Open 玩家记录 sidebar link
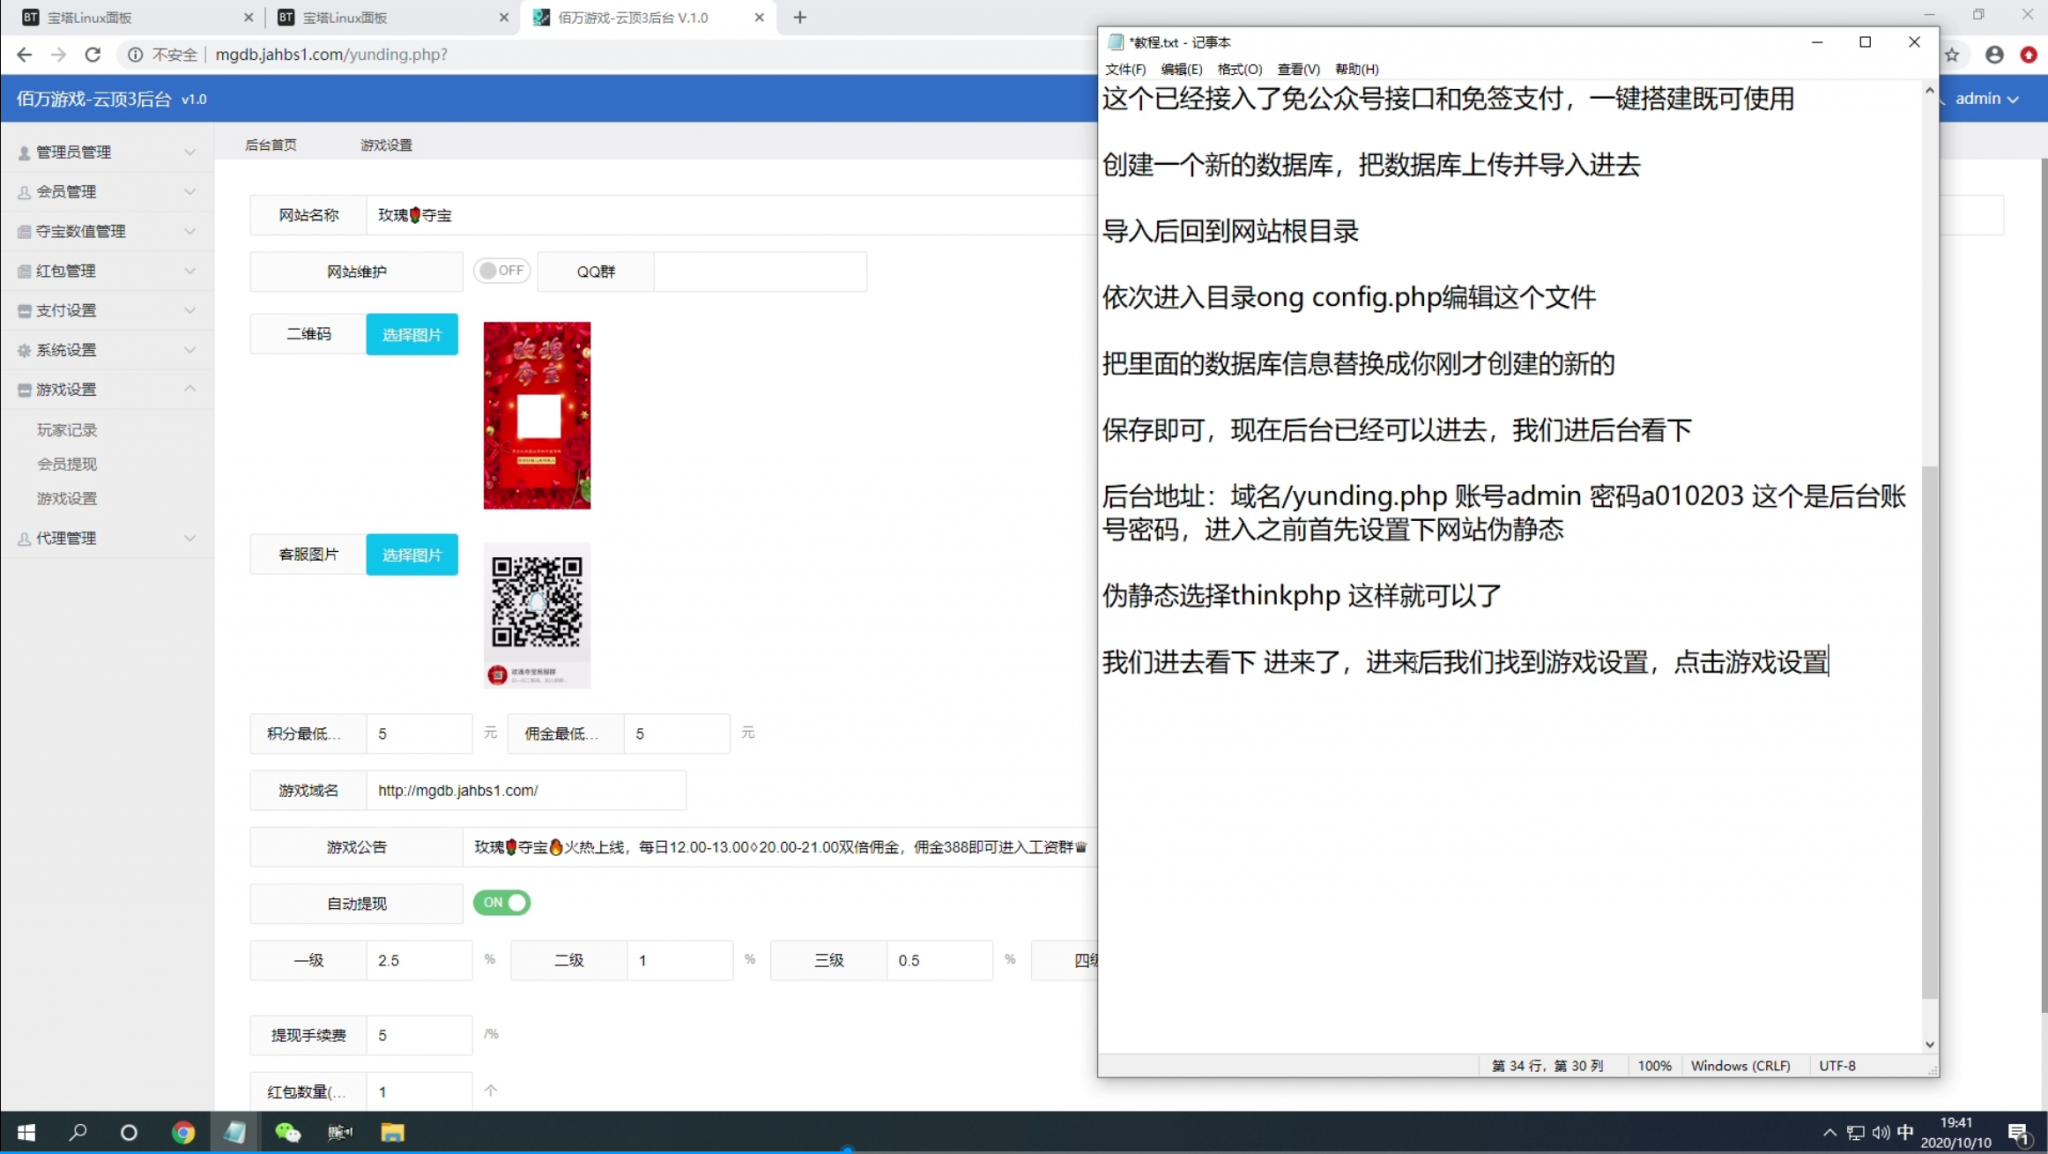The width and height of the screenshot is (2048, 1154). click(x=67, y=430)
